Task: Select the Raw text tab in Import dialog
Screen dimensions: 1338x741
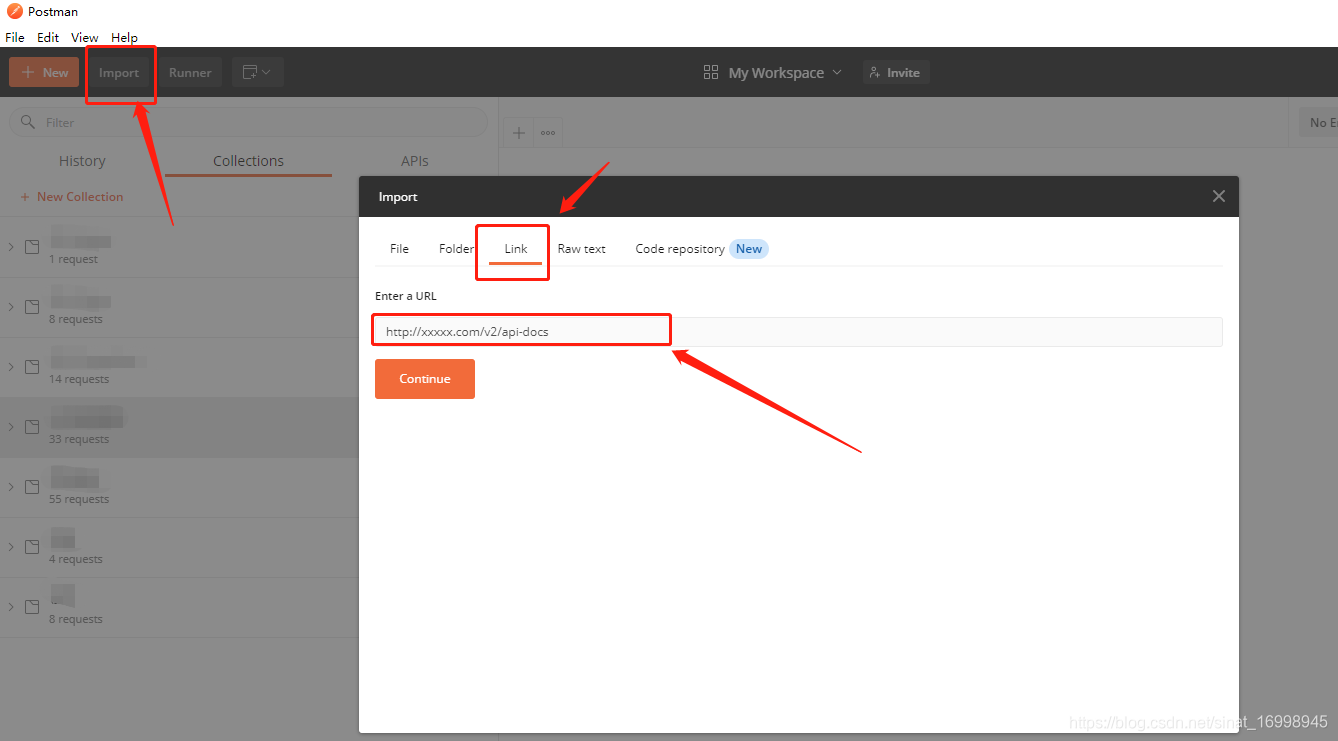Action: pyautogui.click(x=582, y=249)
